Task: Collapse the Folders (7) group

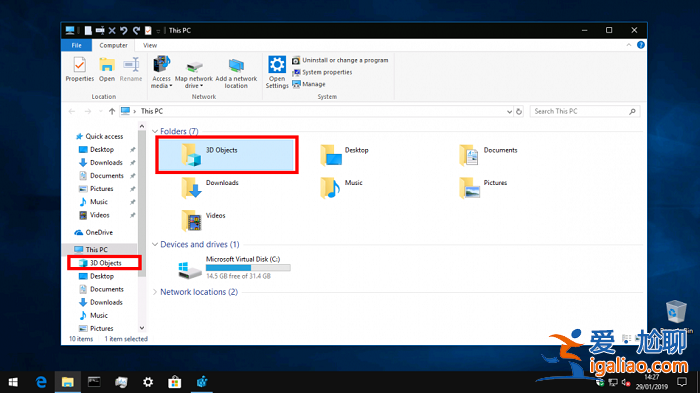Action: (155, 131)
